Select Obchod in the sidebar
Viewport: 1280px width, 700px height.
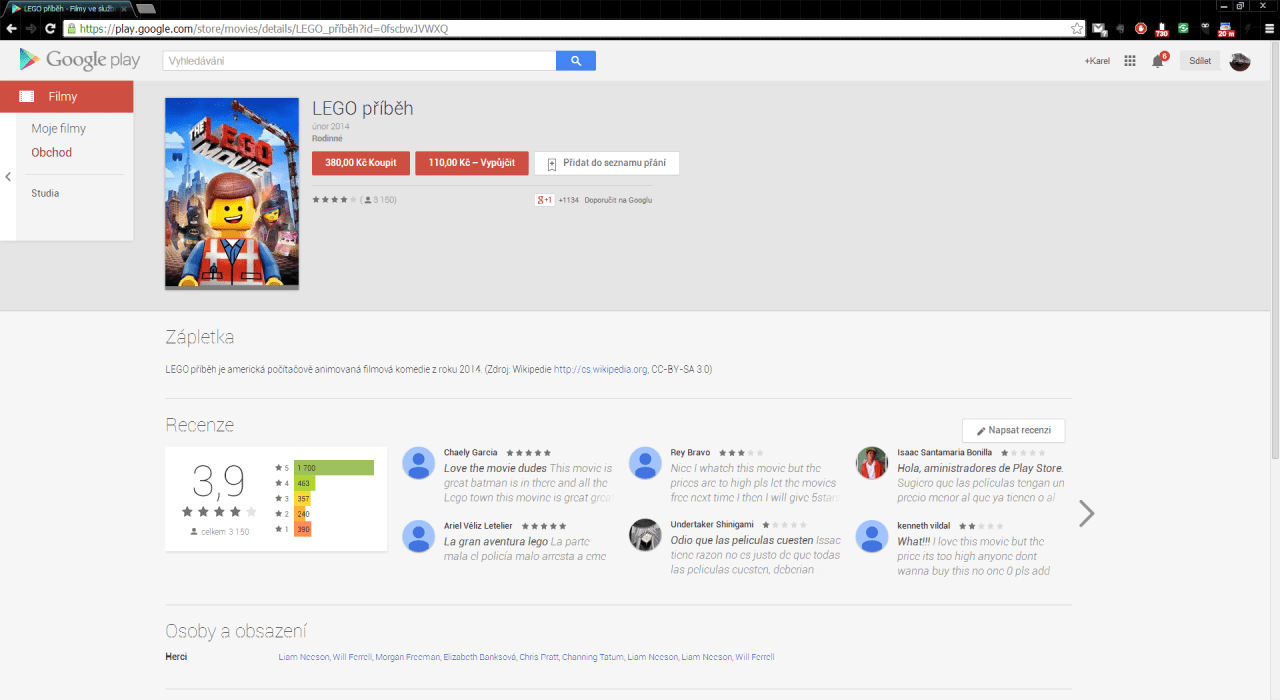pyautogui.click(x=51, y=152)
